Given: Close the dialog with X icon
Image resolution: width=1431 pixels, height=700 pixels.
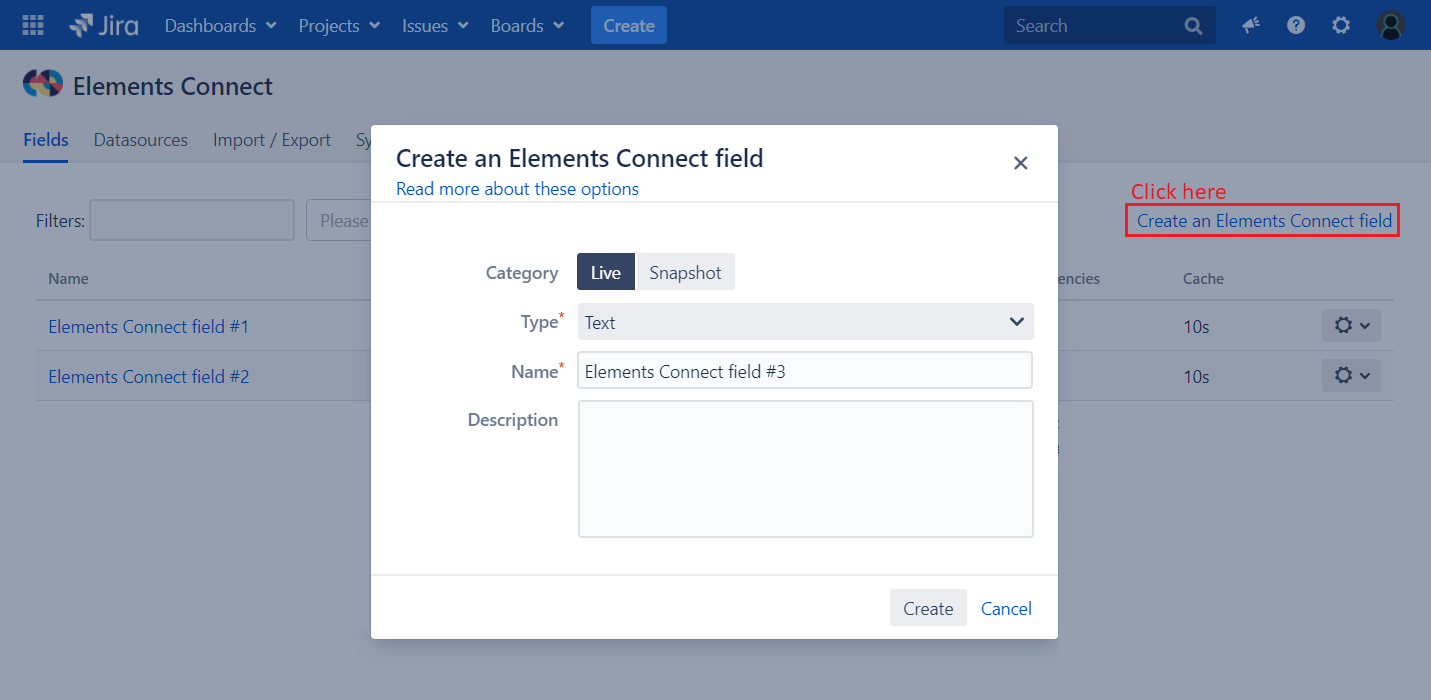Looking at the screenshot, I should [x=1020, y=163].
